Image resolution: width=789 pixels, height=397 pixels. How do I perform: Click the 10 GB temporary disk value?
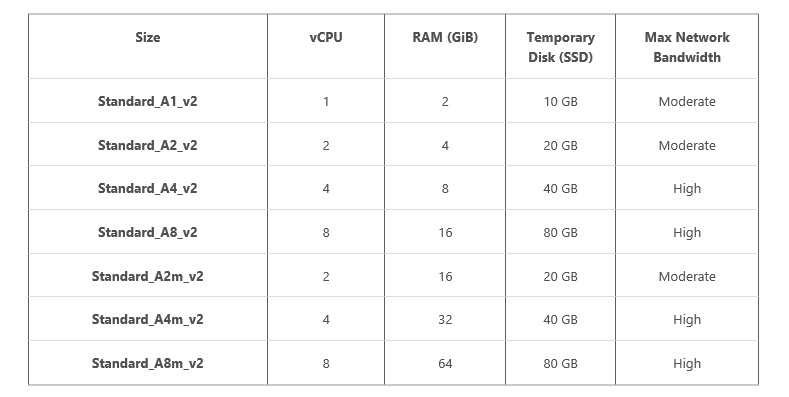pyautogui.click(x=561, y=102)
